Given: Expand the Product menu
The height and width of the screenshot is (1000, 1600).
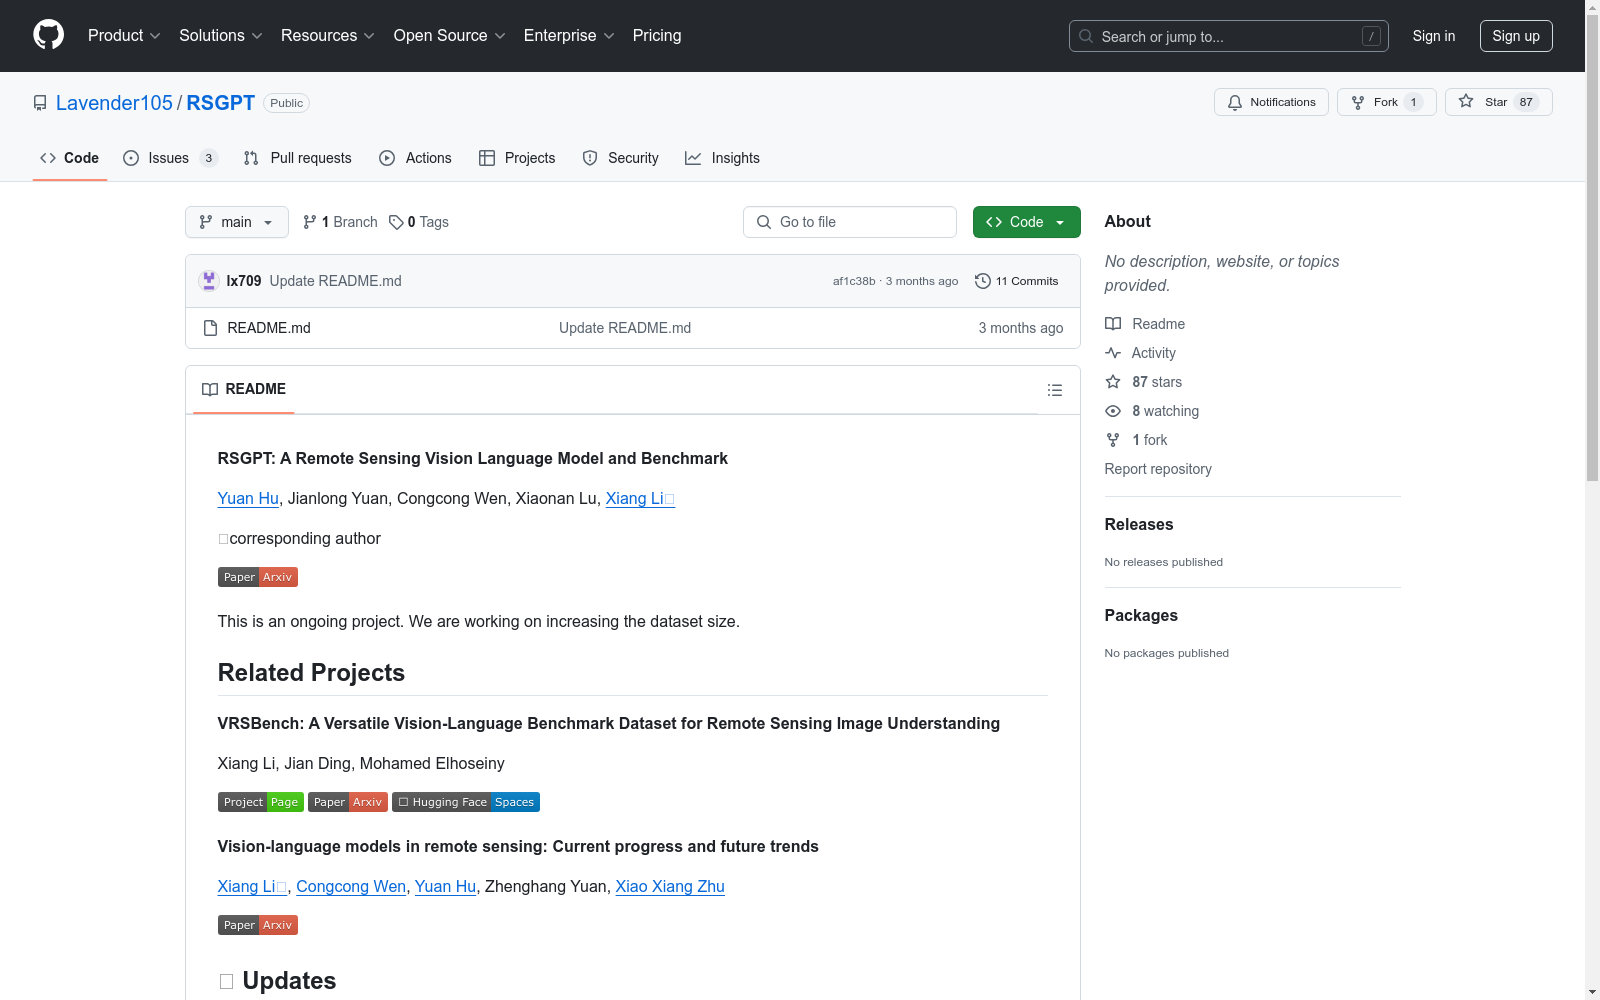Looking at the screenshot, I should (124, 36).
